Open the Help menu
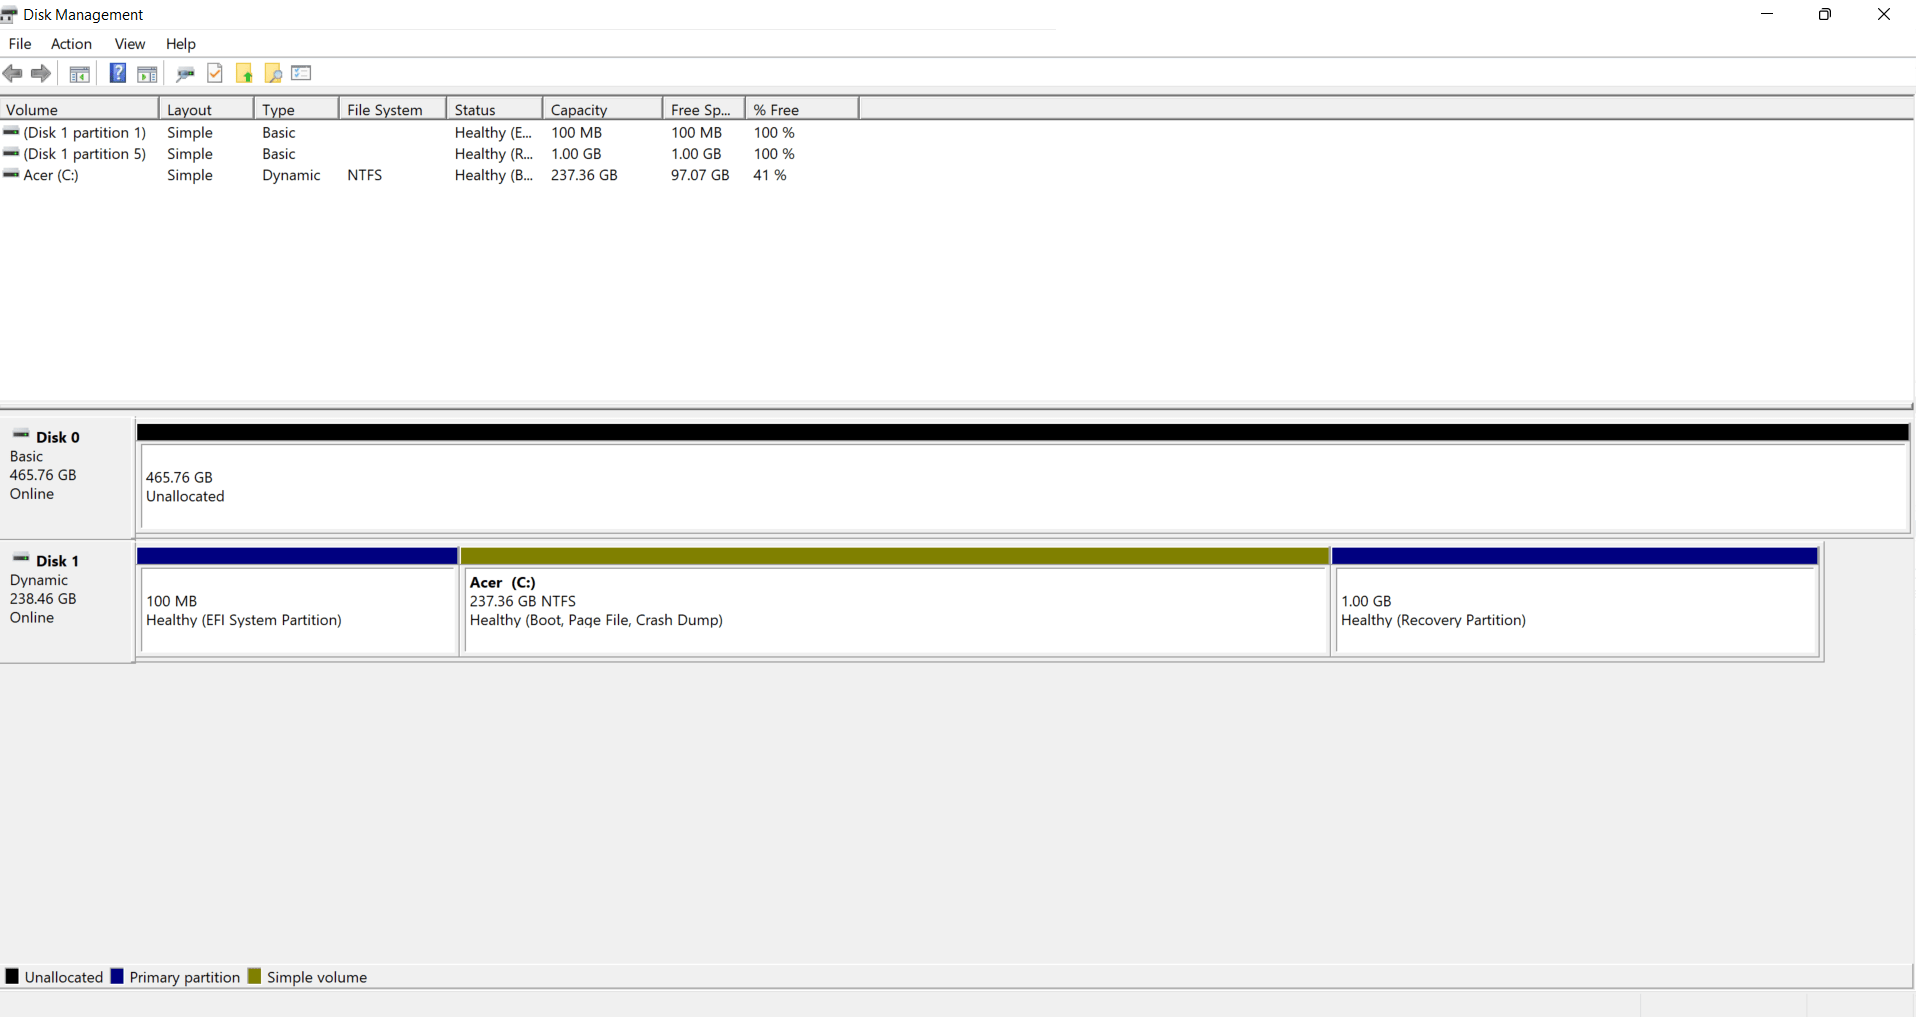Screen dimensions: 1916x1017 180,44
